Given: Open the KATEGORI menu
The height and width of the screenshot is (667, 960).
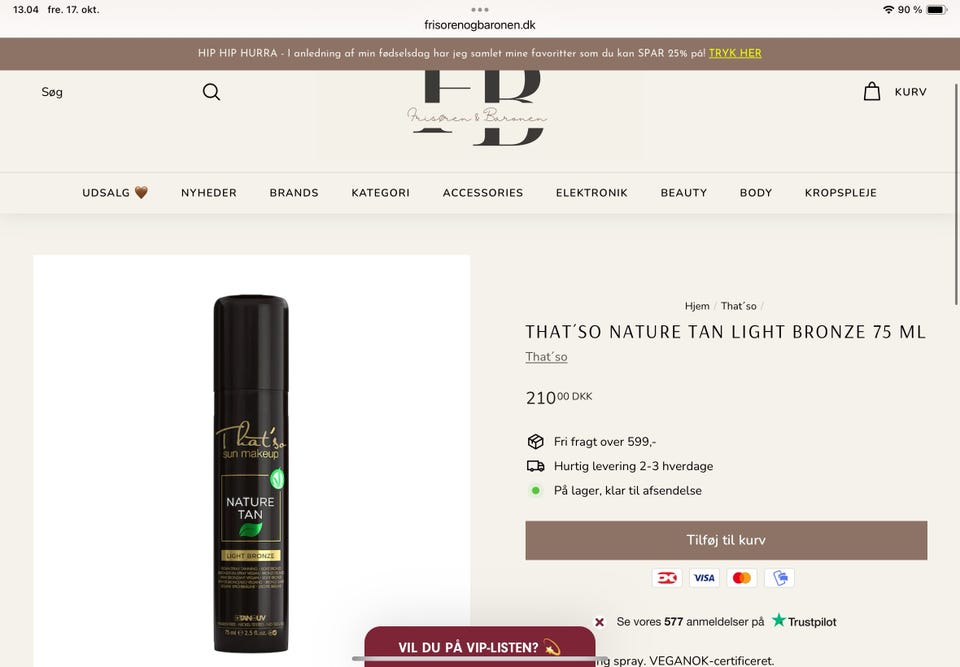Looking at the screenshot, I should coord(380,192).
